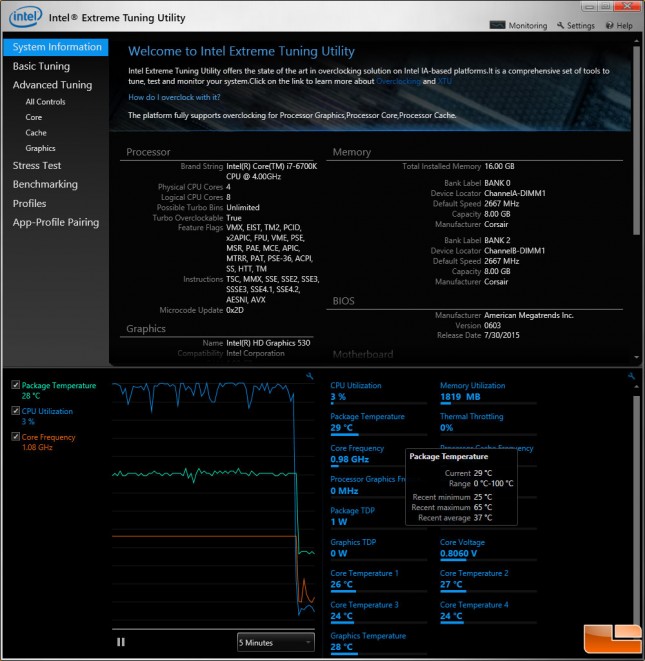Image resolution: width=645 pixels, height=661 pixels.
Task: Click the Core Voltage 0.8060 V monitor
Action: [x=488, y=549]
